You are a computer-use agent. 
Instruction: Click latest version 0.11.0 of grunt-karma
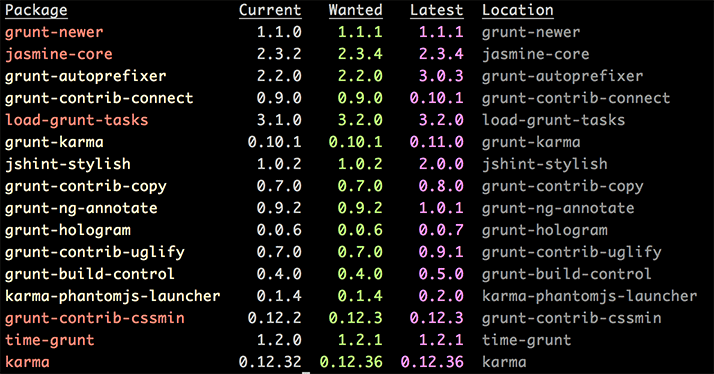tap(437, 142)
